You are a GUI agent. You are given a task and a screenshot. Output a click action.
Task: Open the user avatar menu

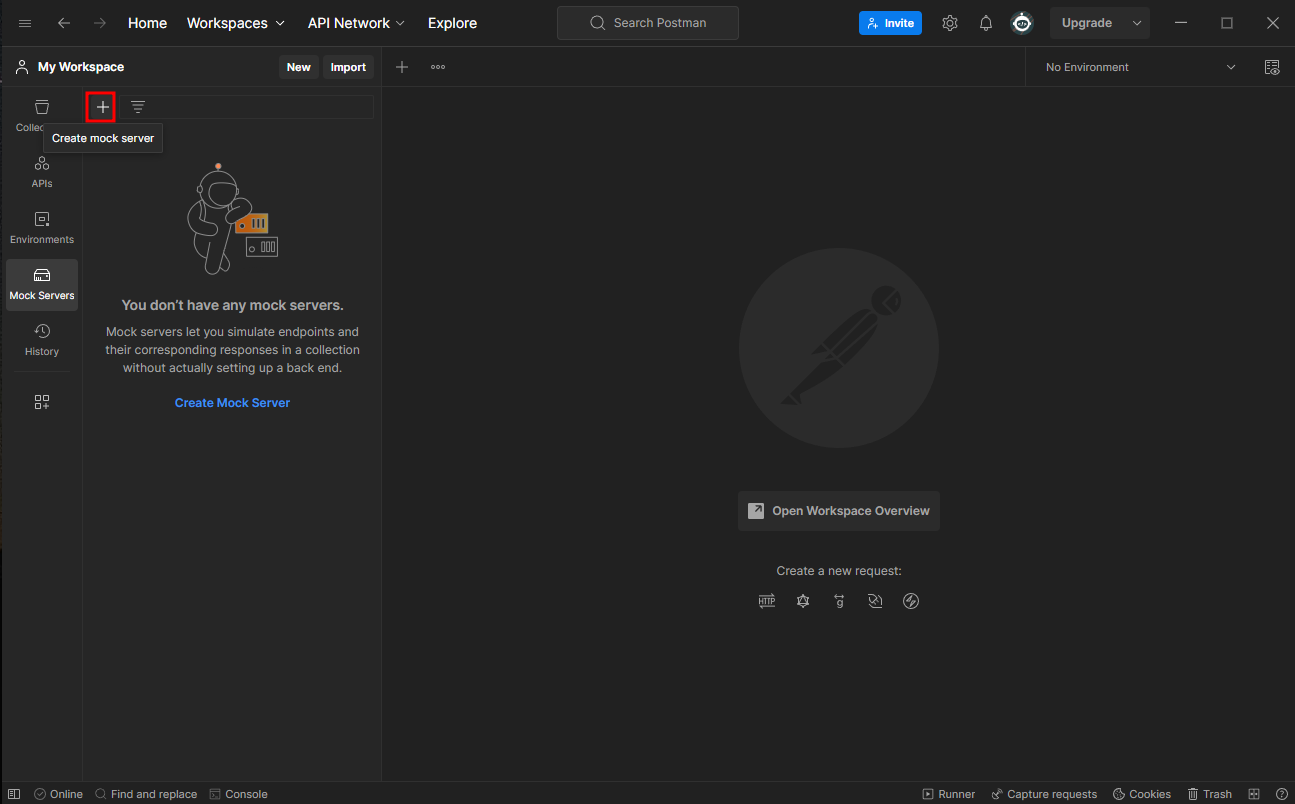tap(1022, 23)
